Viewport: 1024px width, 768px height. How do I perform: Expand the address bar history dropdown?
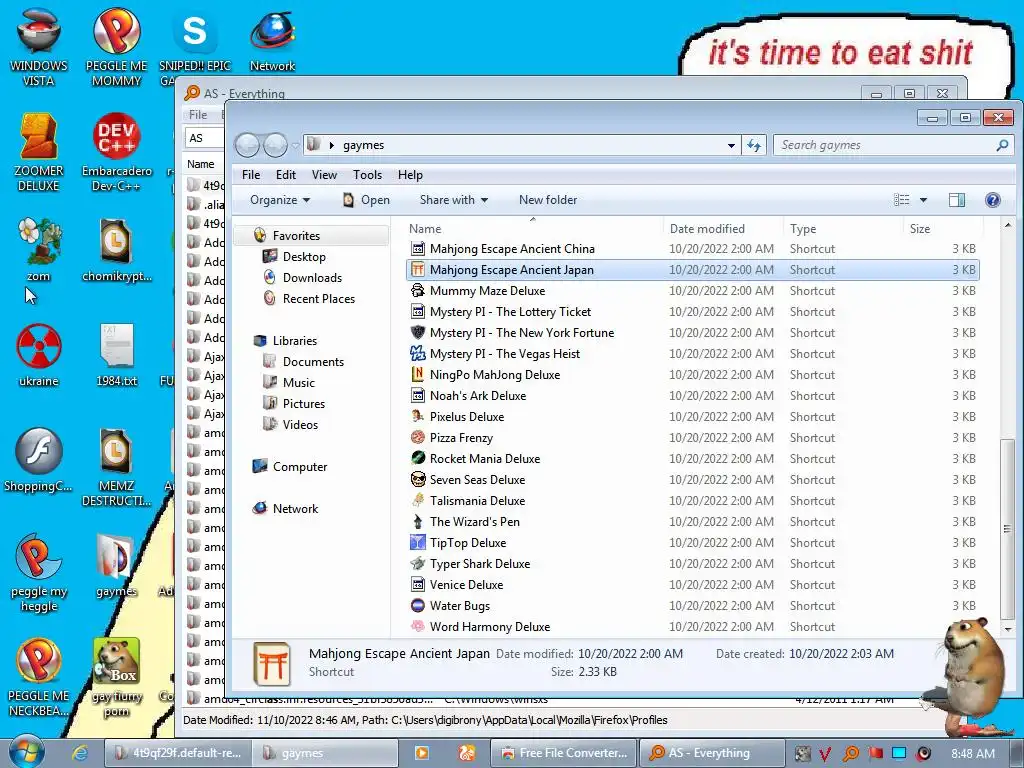[x=731, y=145]
